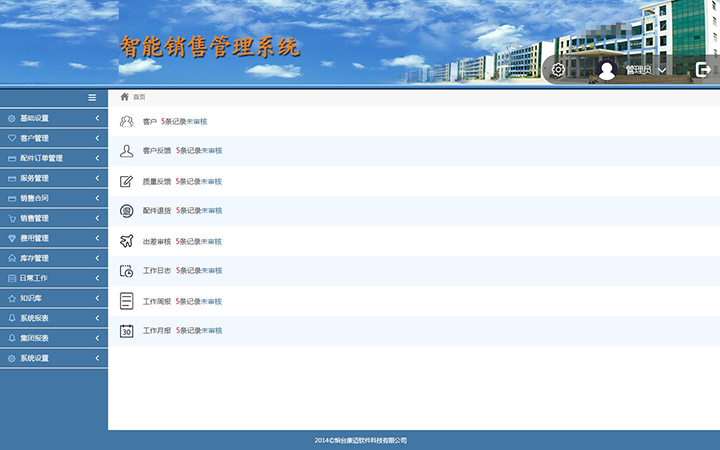Viewport: 720px width, 450px height.
Task: Click the 质量反馈 edit pencil icon
Action: pyautogui.click(x=126, y=181)
